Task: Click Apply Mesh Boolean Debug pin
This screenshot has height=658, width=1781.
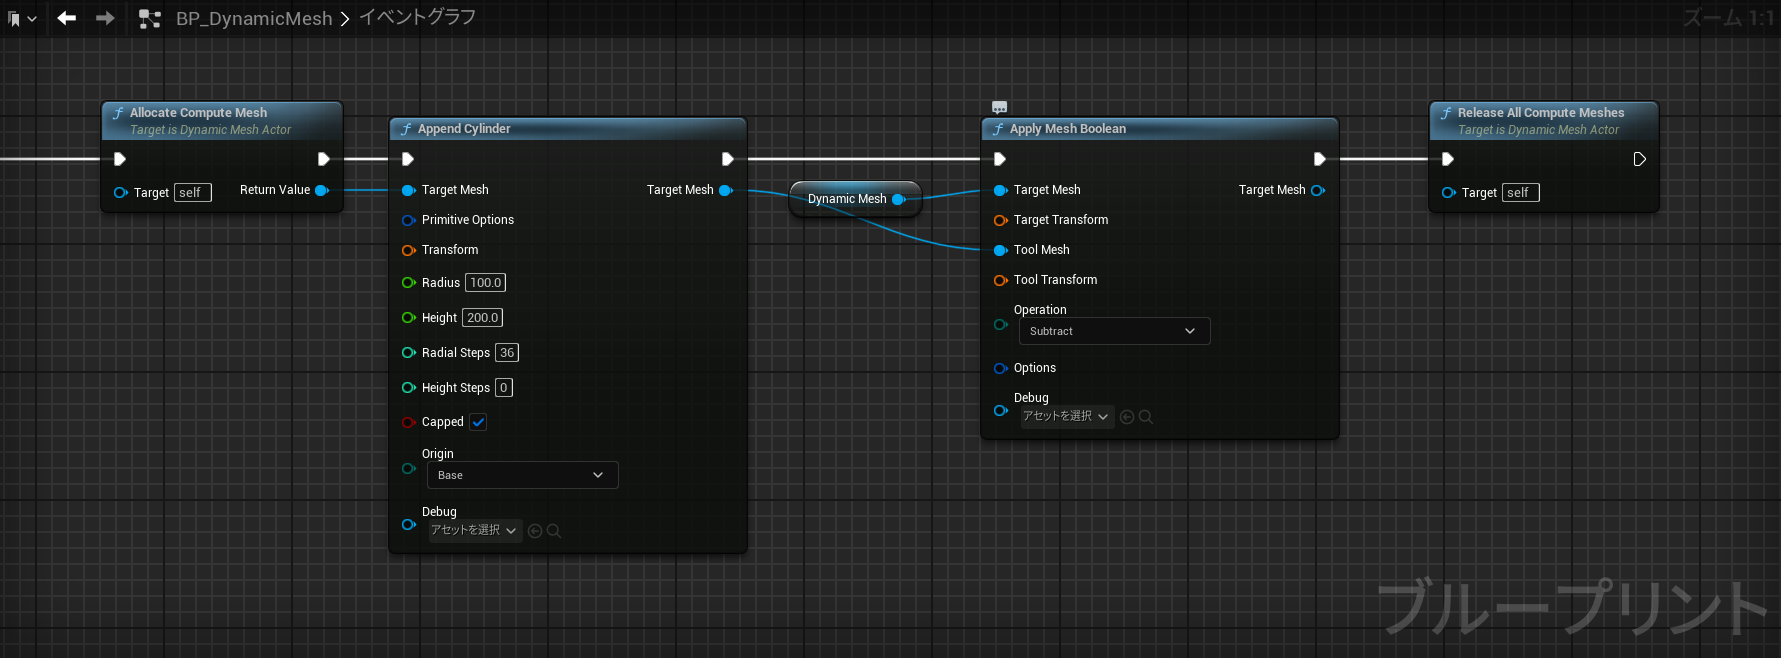Action: (x=1001, y=410)
